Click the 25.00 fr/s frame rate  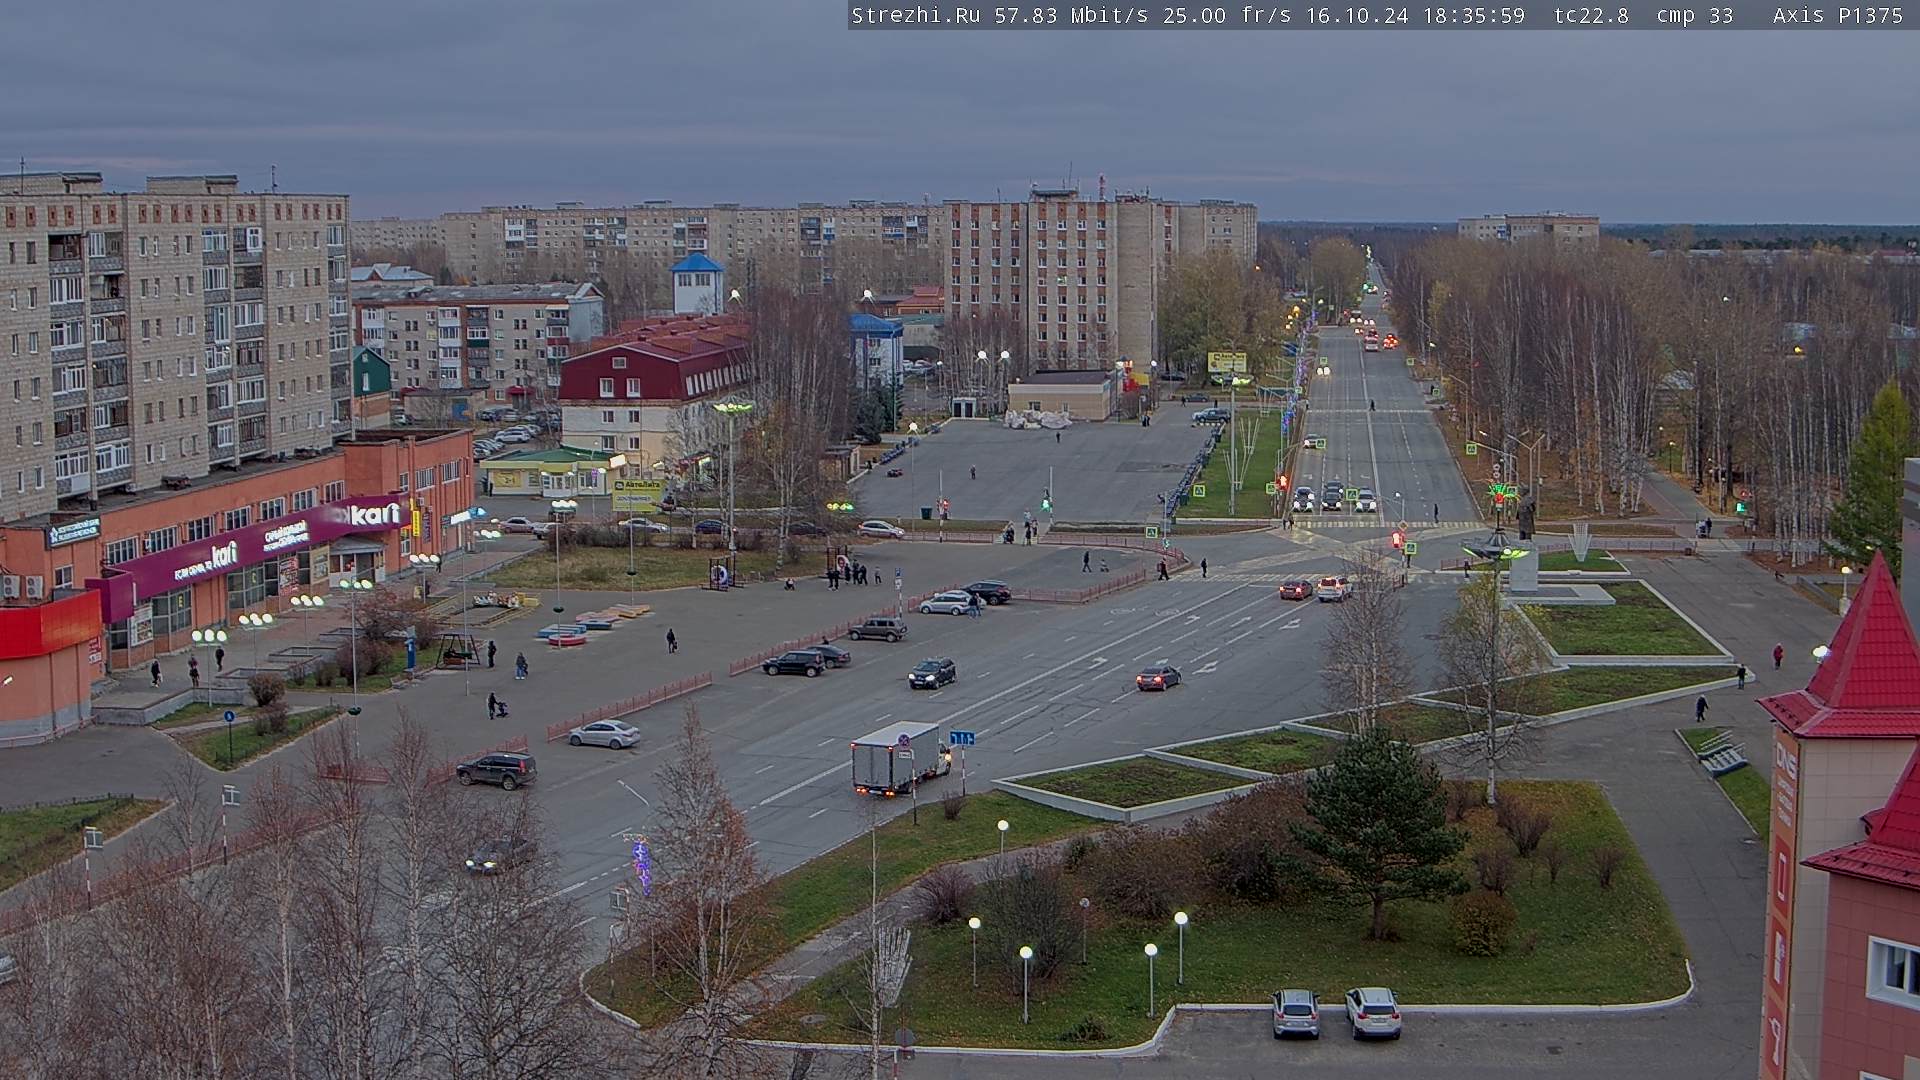(1227, 15)
